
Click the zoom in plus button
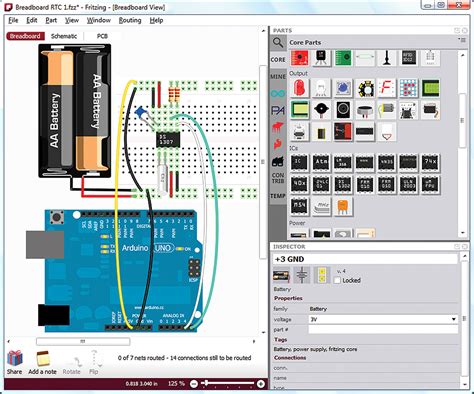261,384
